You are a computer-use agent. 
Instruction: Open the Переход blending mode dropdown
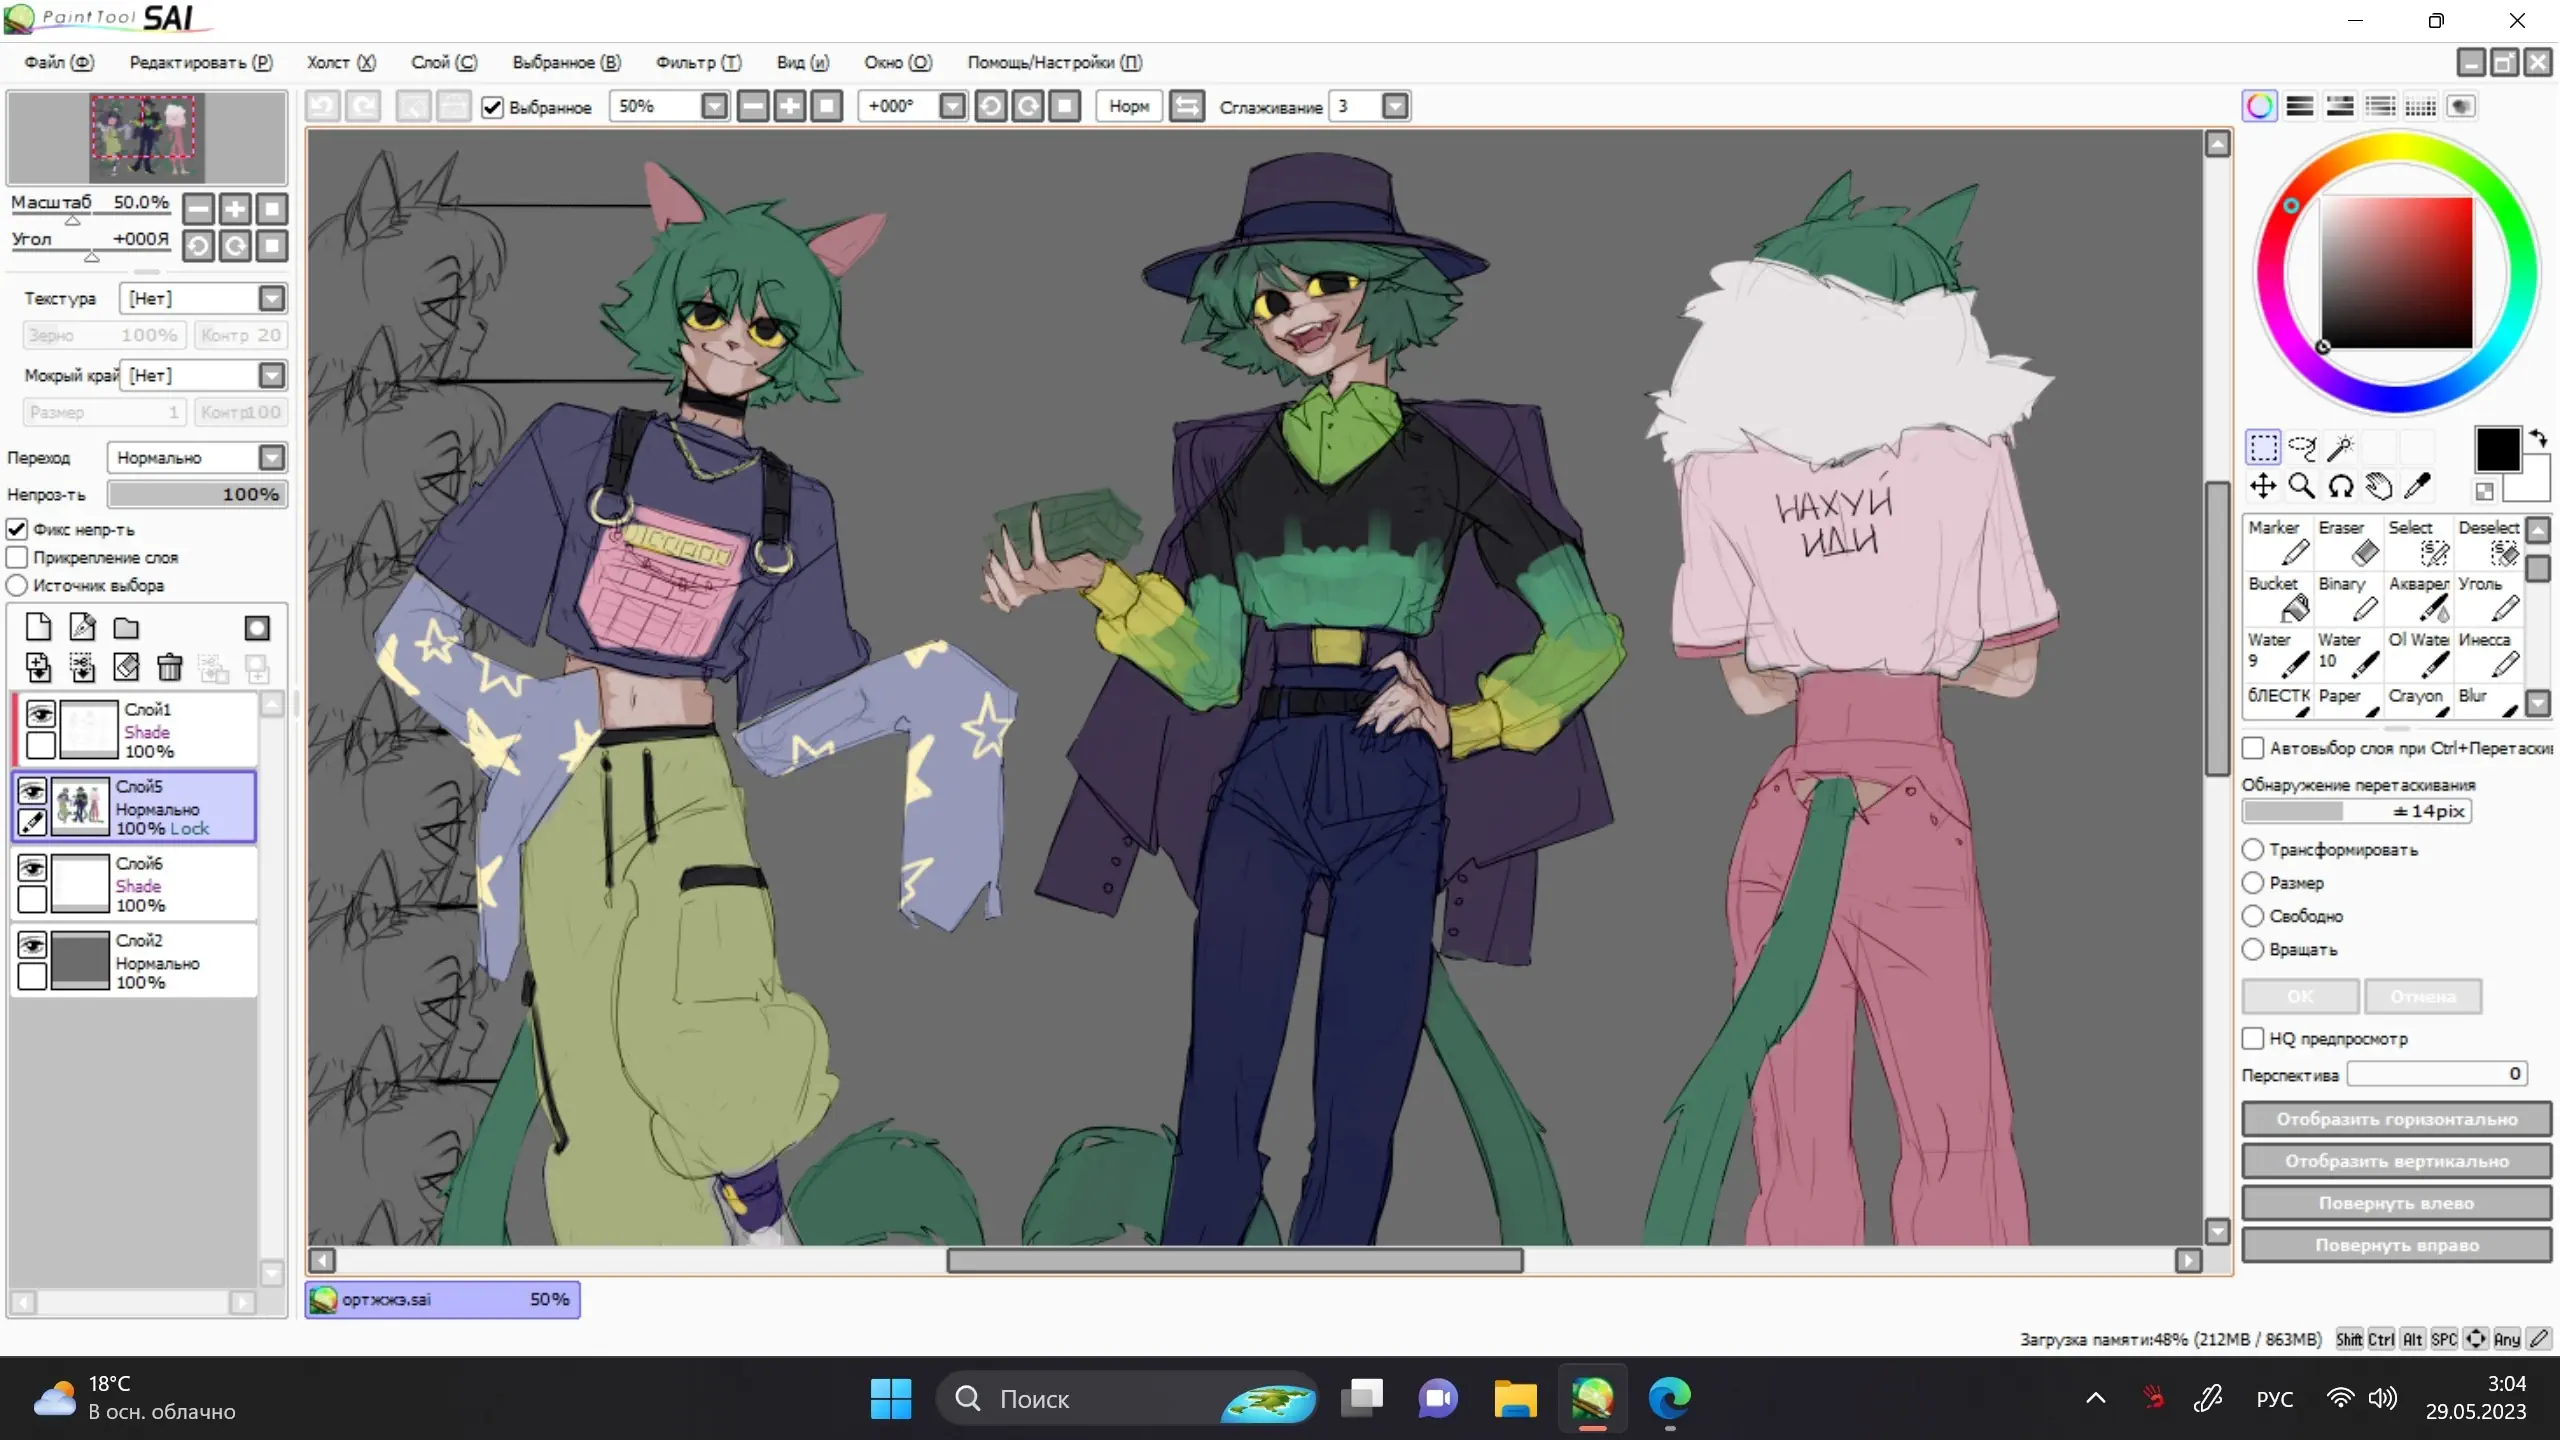click(x=271, y=457)
